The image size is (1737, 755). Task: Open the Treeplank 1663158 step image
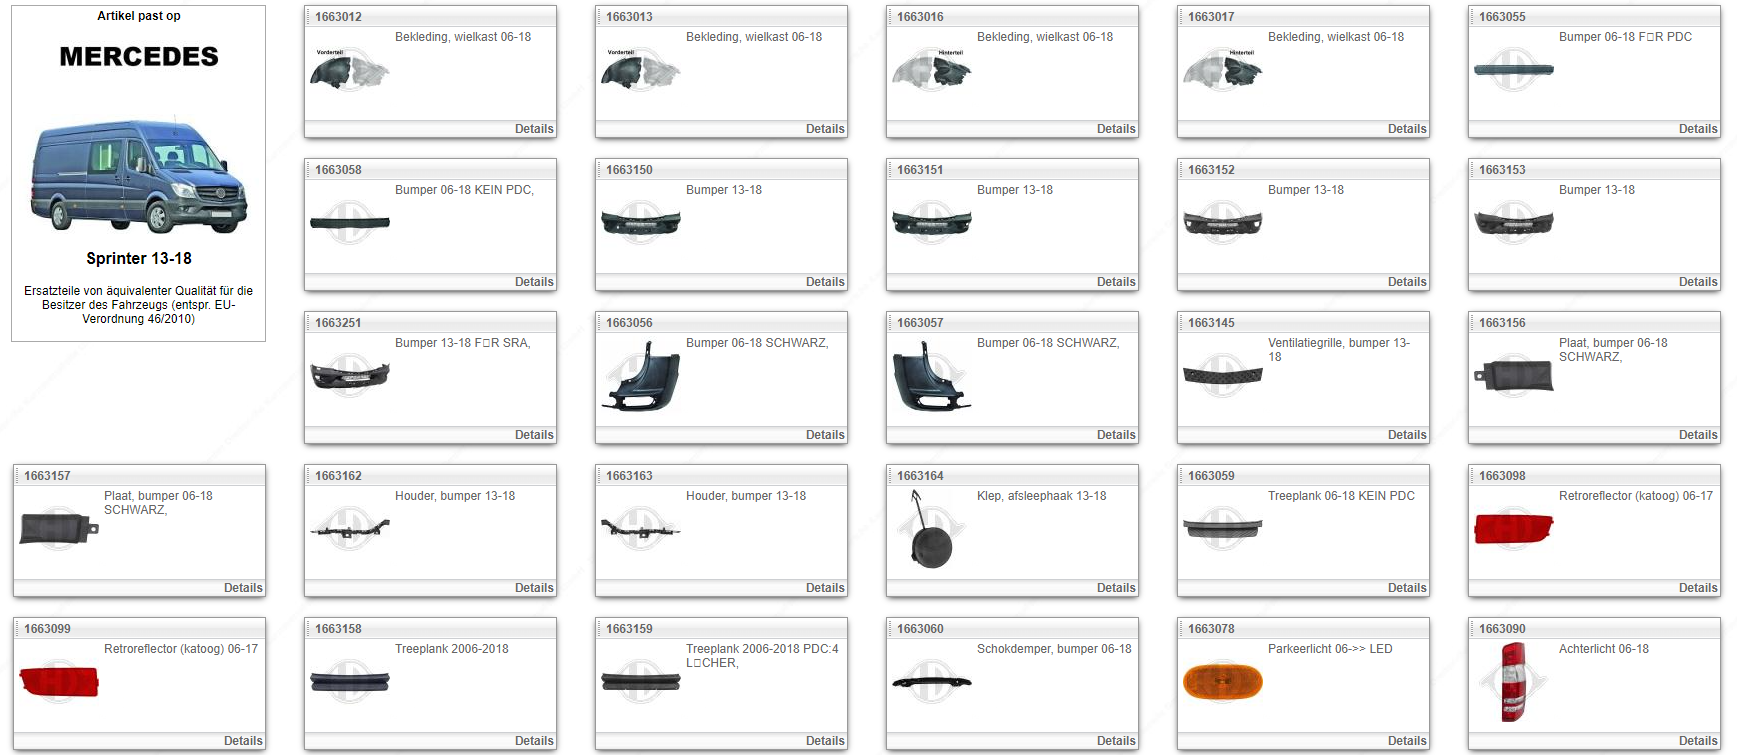click(x=349, y=682)
